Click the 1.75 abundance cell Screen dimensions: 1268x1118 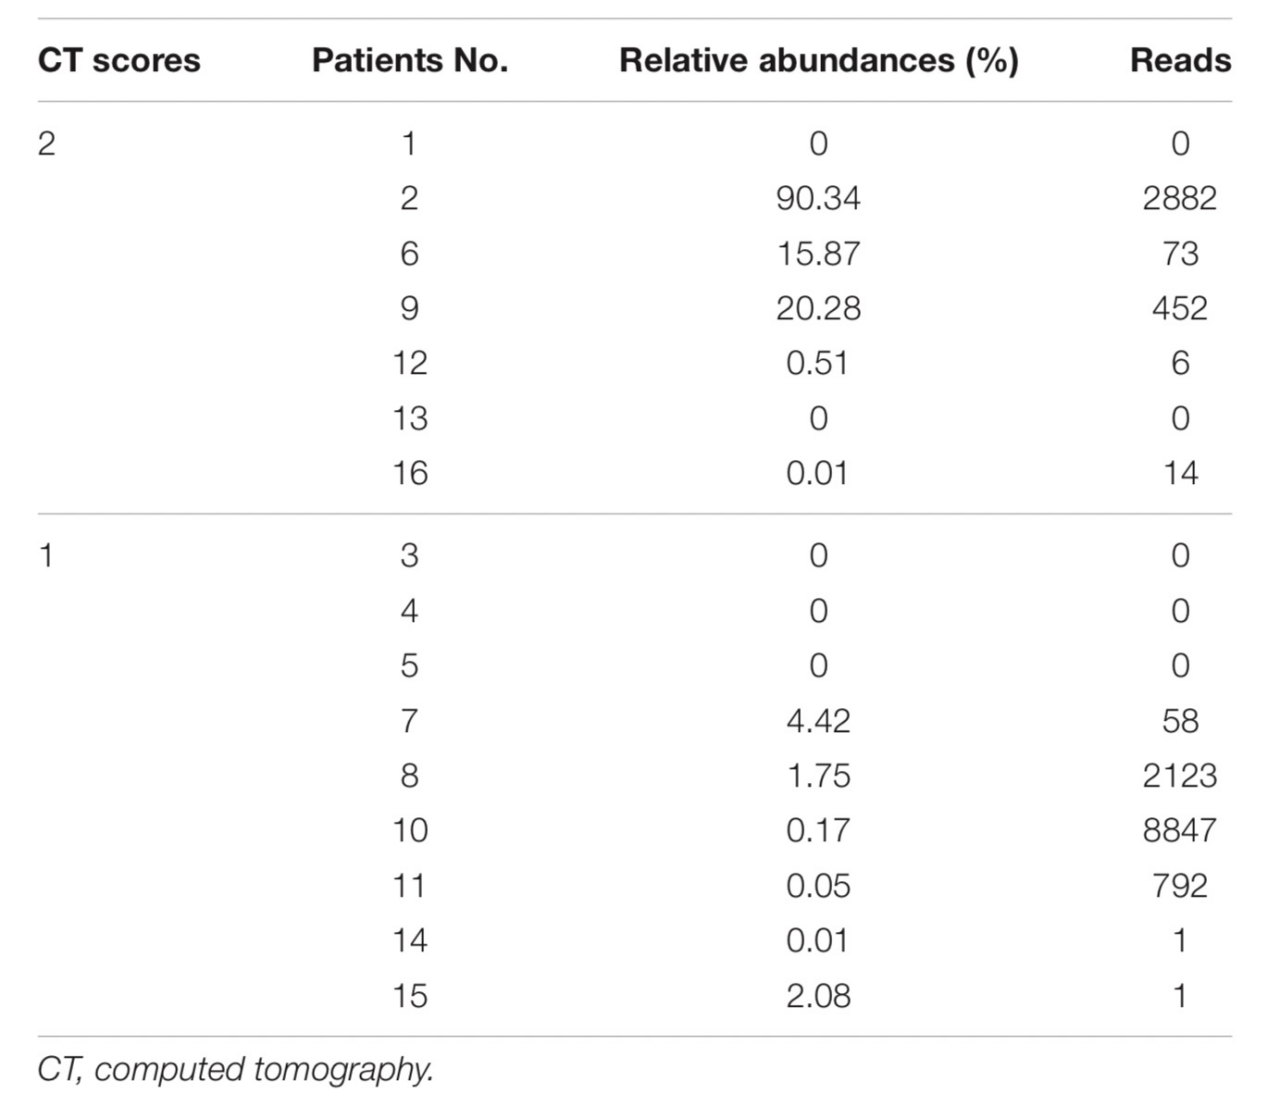[818, 775]
